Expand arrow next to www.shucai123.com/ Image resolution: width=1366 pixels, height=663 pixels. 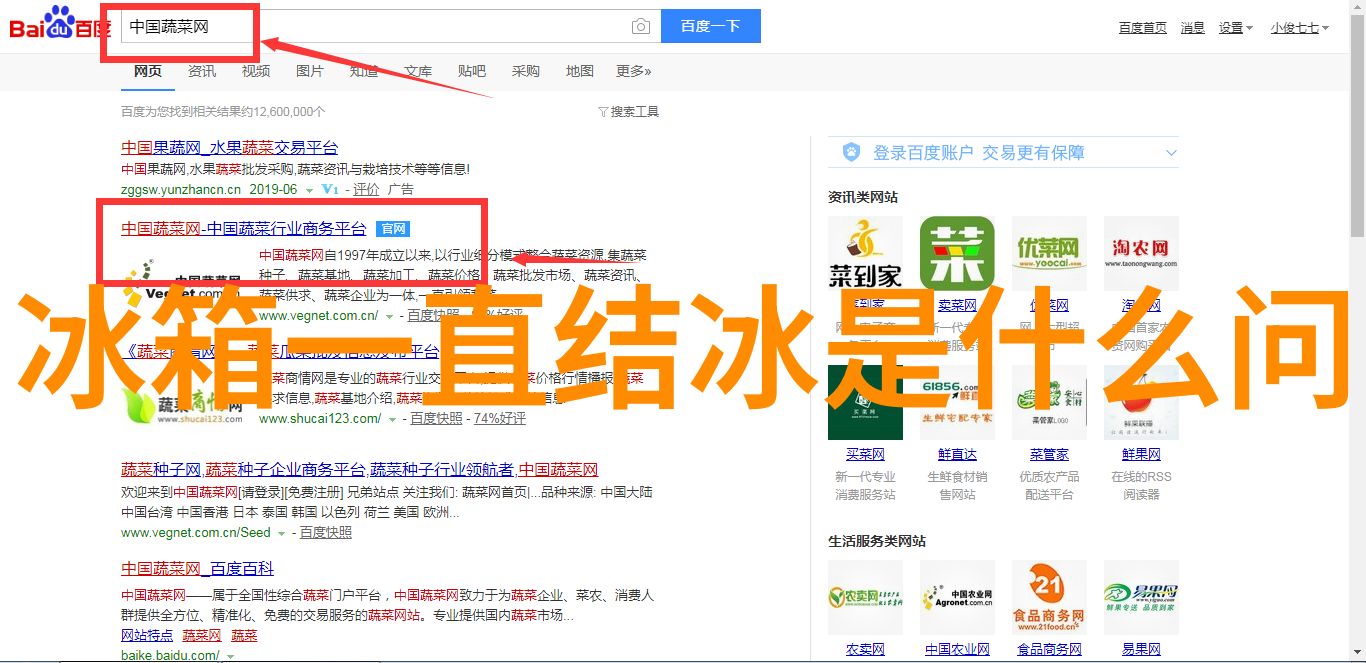pyautogui.click(x=392, y=419)
